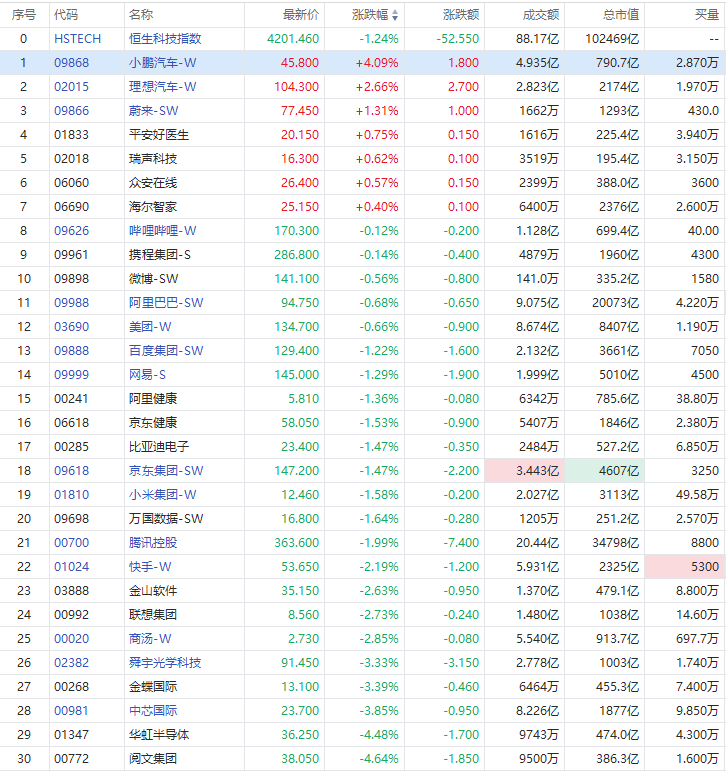Open stock code 09866
This screenshot has height=772, width=726.
[x=71, y=111]
